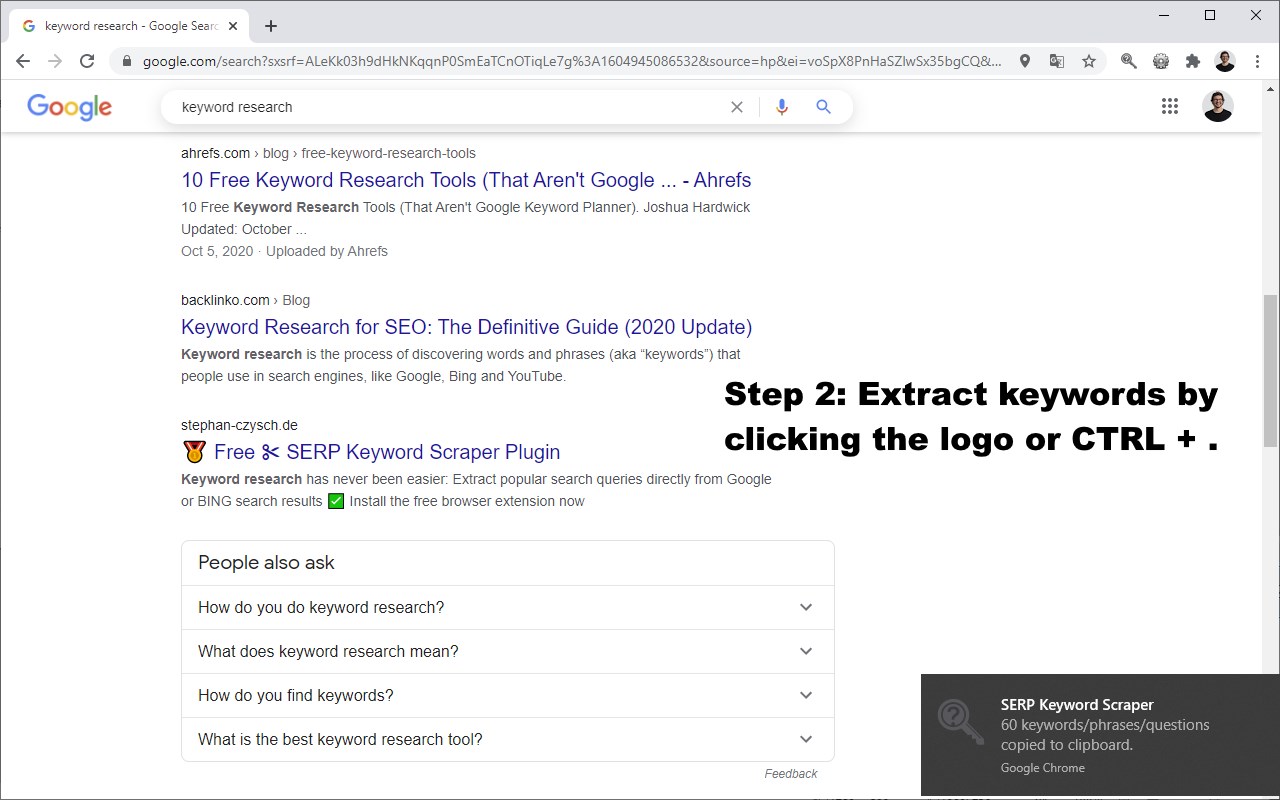Open the Chrome three-dot menu

tap(1257, 61)
